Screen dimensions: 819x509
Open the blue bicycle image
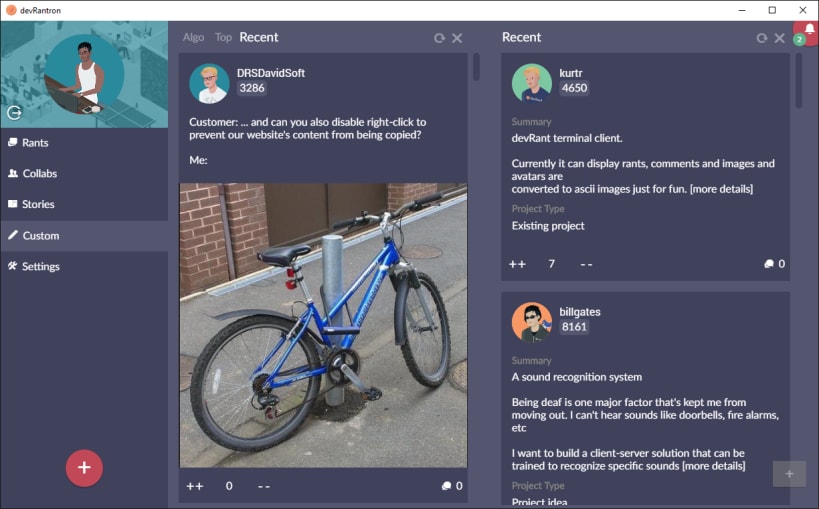[x=323, y=325]
